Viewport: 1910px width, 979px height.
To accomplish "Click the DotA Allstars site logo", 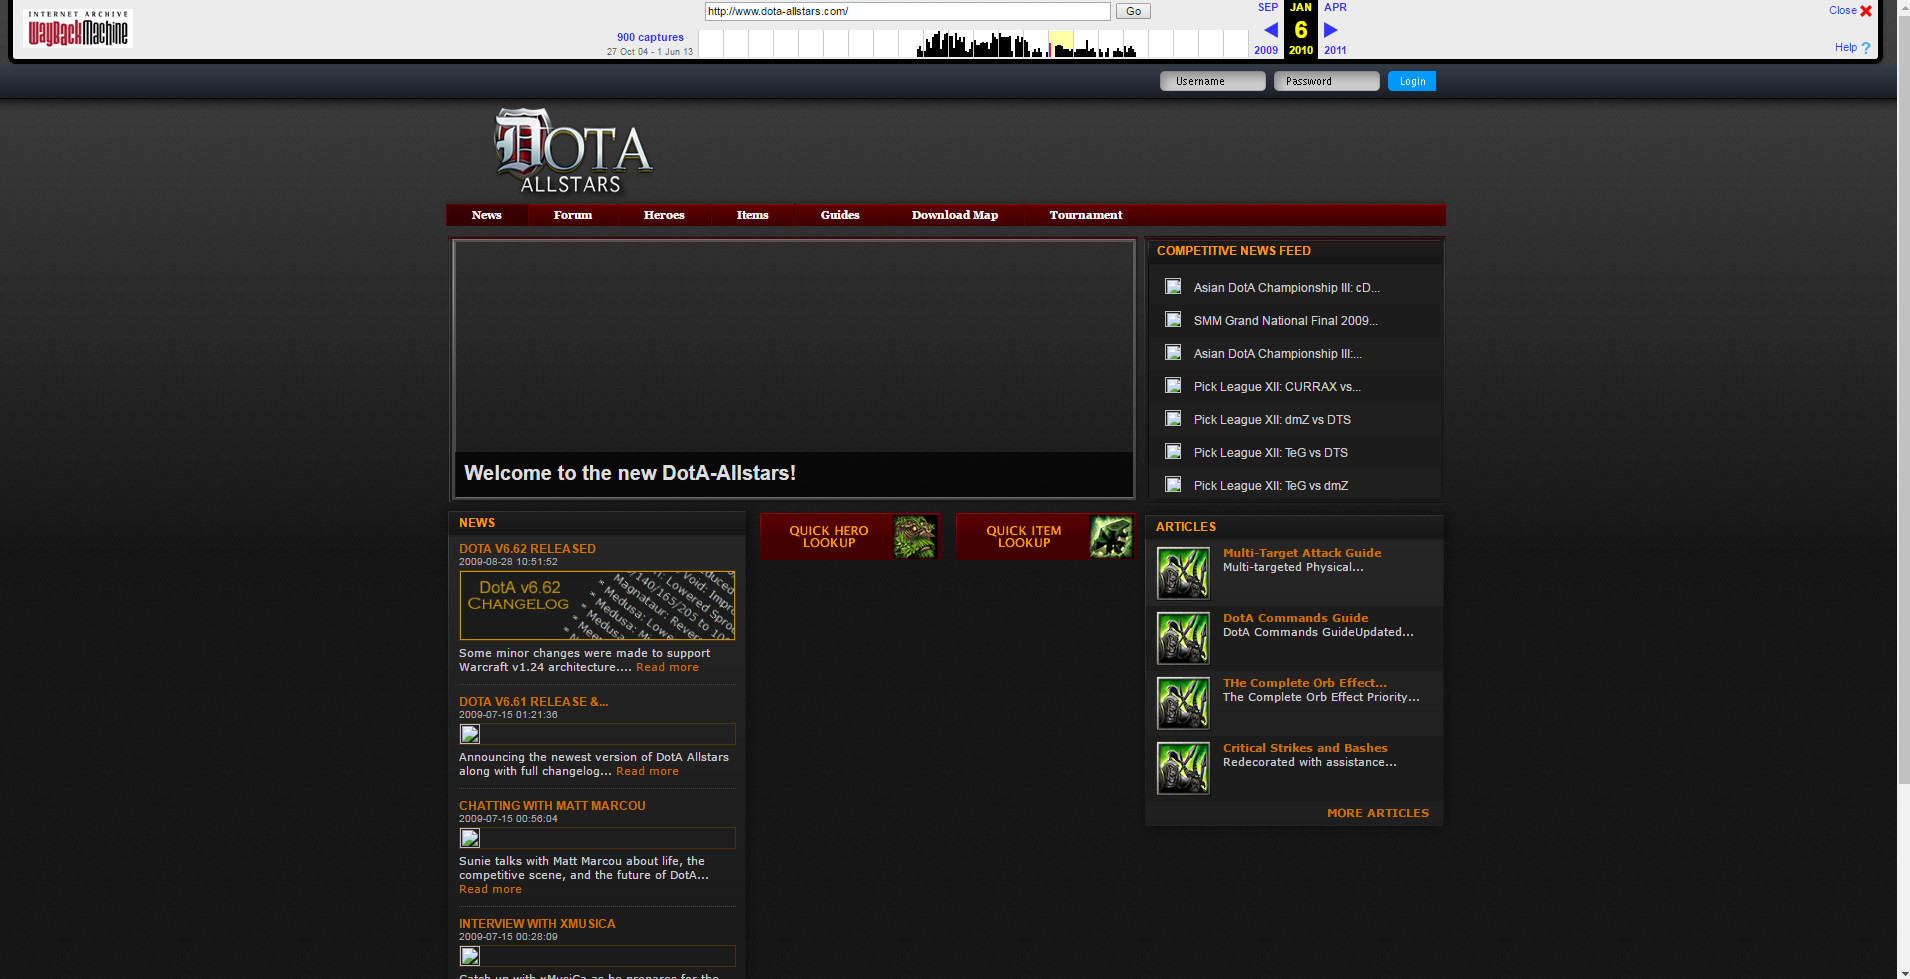I will [x=573, y=151].
